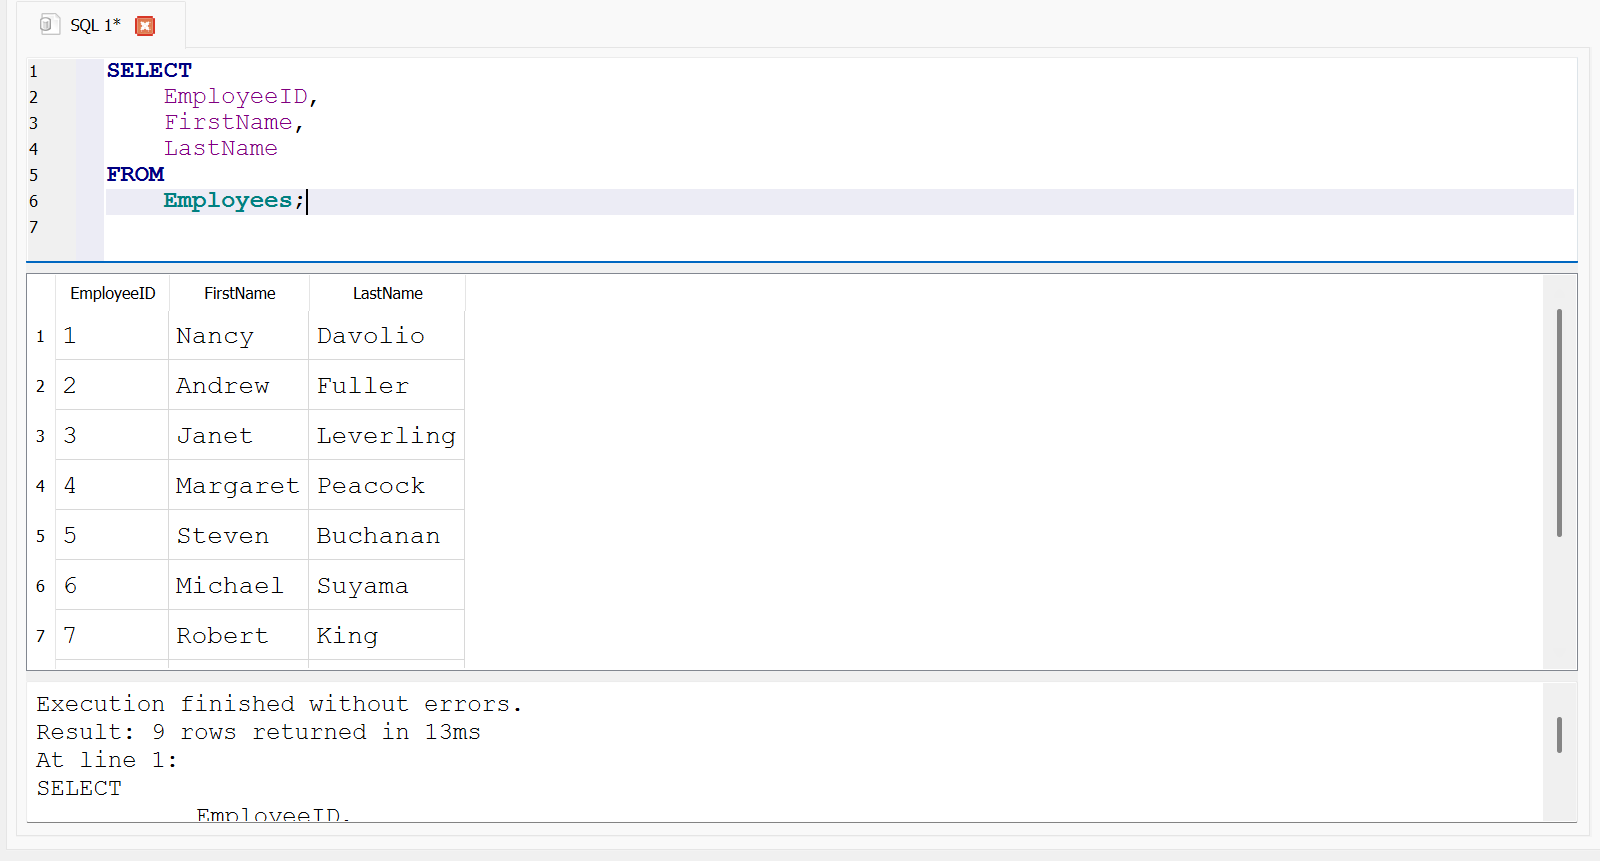Select row 5 via row header

40,536
